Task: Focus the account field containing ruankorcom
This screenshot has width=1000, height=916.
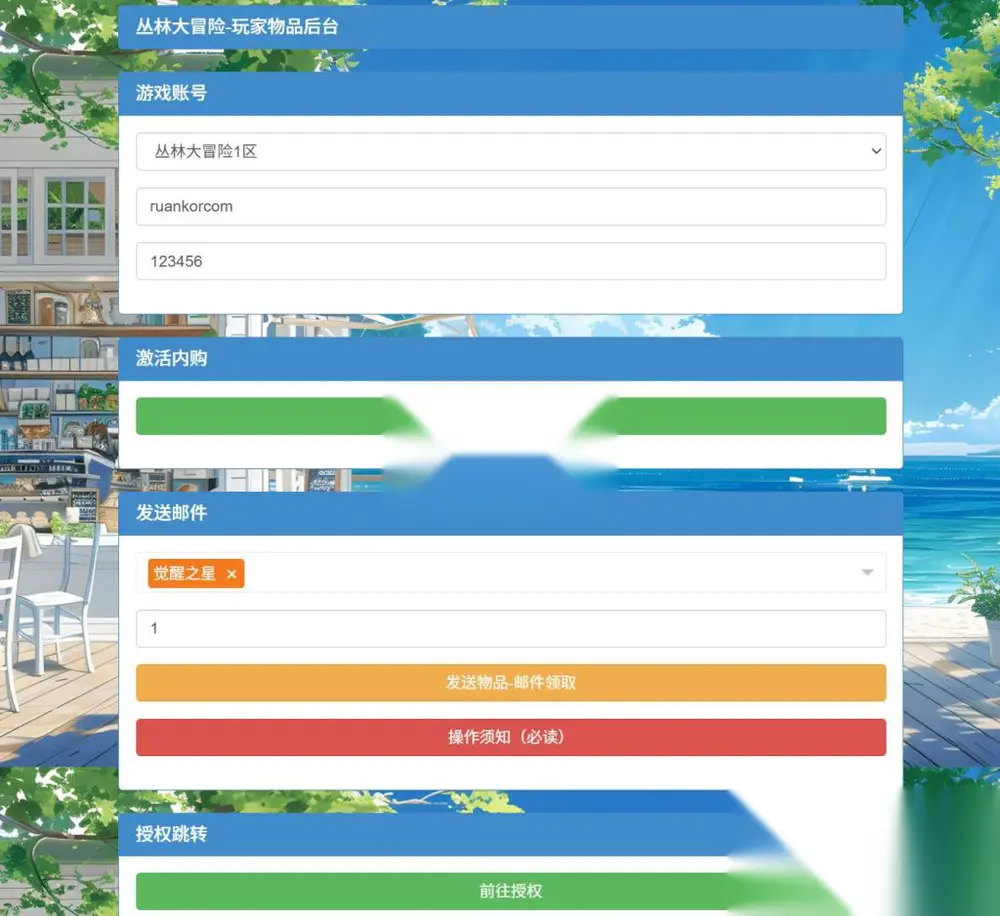Action: pyautogui.click(x=511, y=206)
